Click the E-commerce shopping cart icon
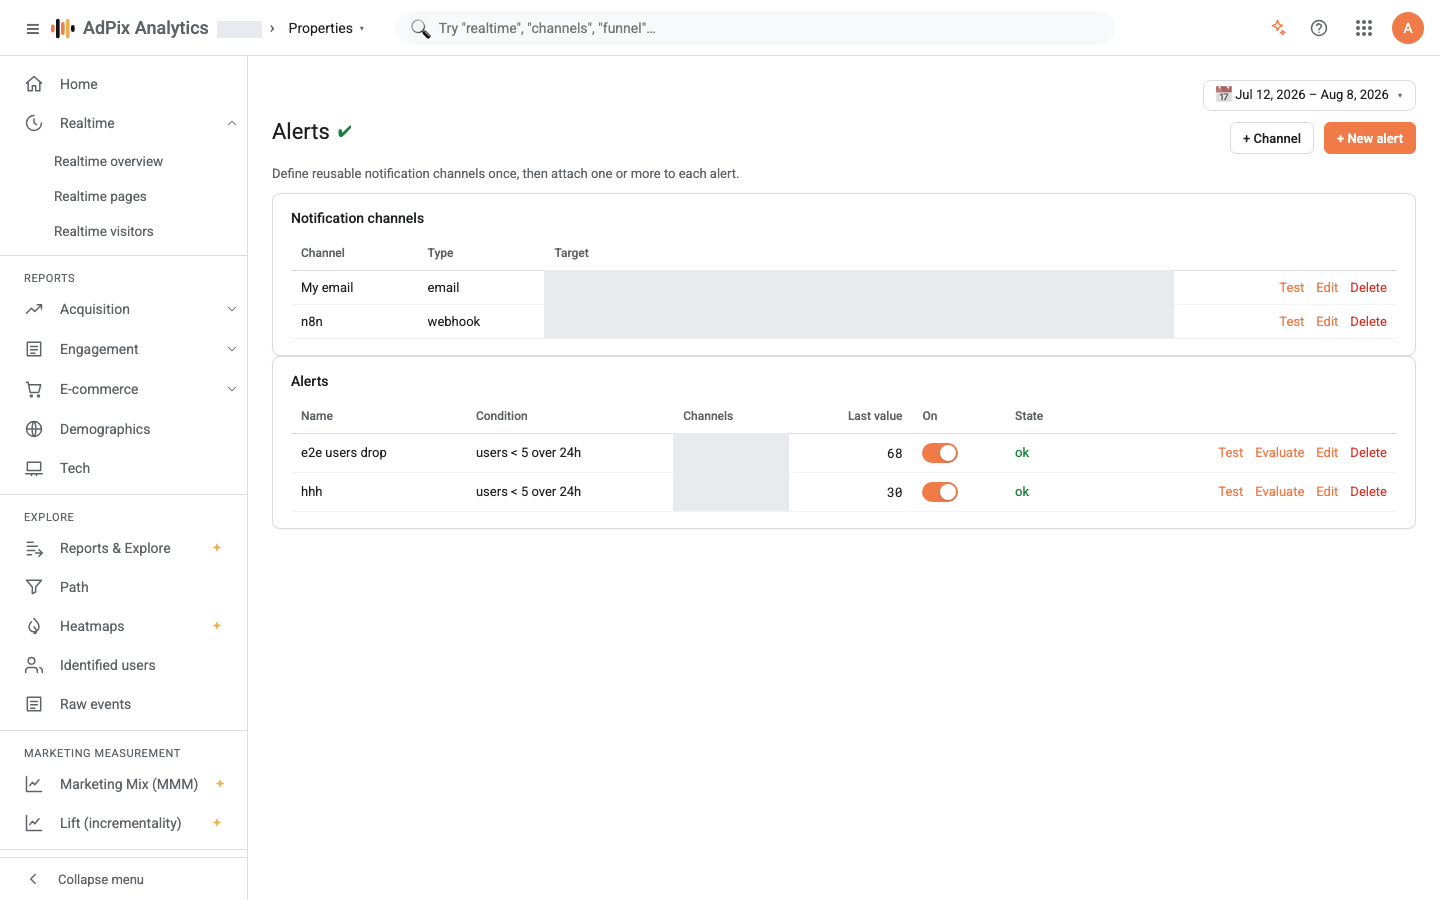Viewport: 1440px width, 900px height. point(34,389)
